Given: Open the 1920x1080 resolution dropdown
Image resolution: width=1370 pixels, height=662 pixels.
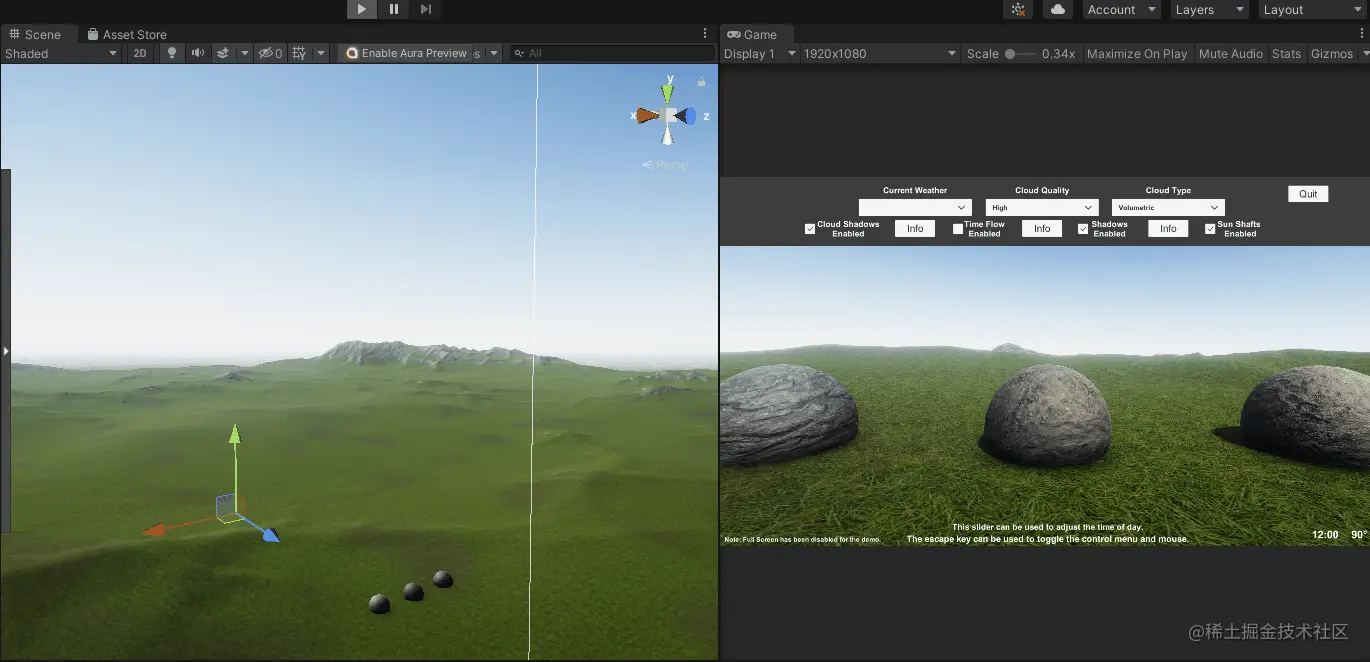Looking at the screenshot, I should pyautogui.click(x=880, y=53).
